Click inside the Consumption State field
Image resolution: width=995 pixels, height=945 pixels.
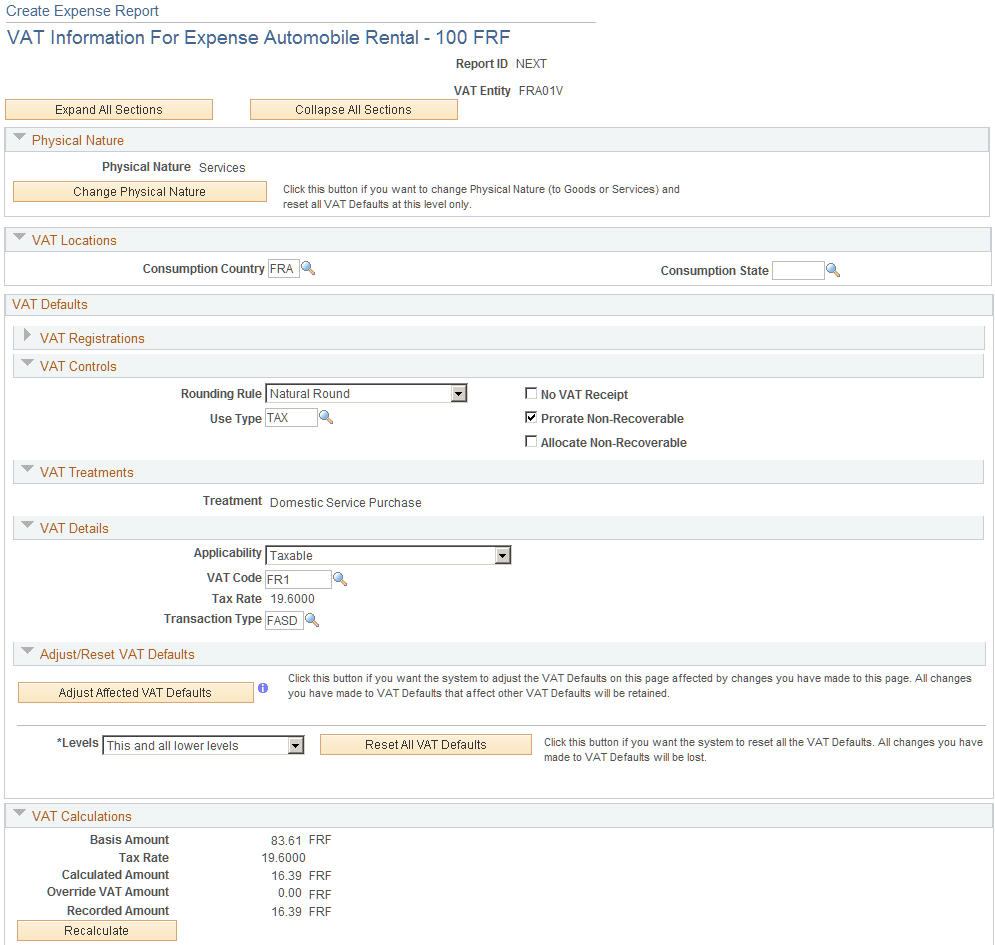coord(800,270)
